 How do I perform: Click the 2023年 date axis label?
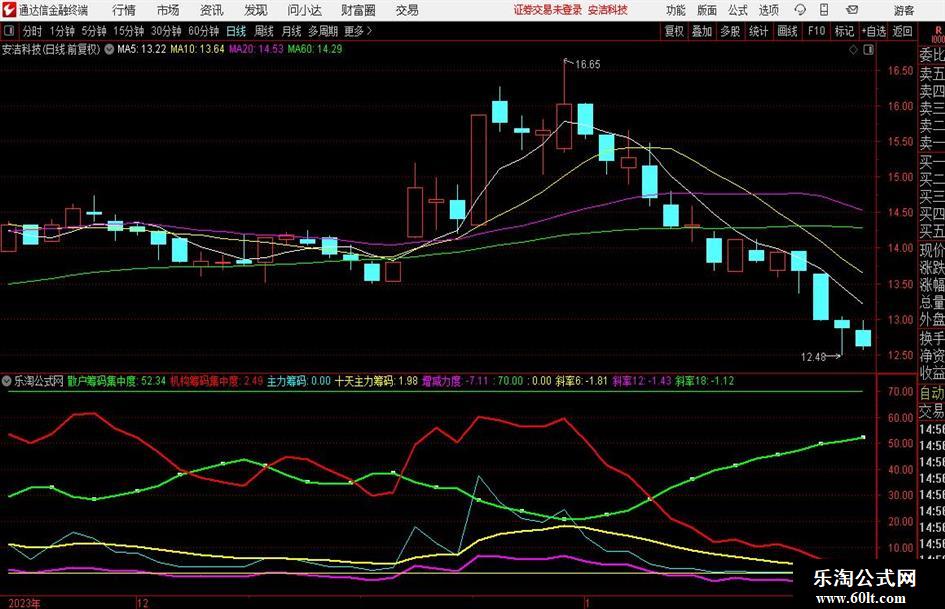(x=25, y=603)
